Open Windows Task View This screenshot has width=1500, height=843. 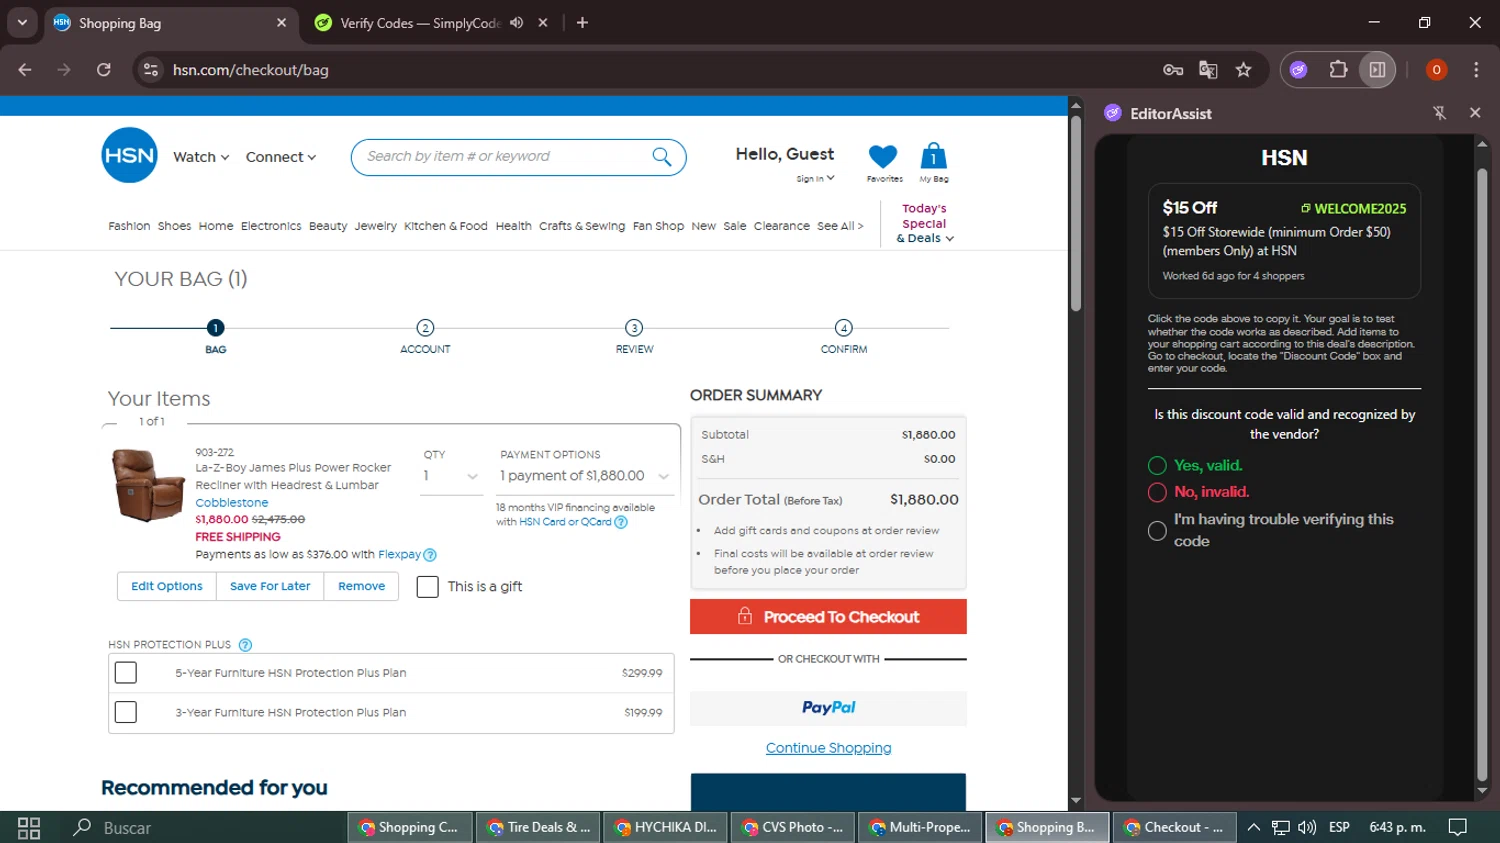[x=29, y=828]
